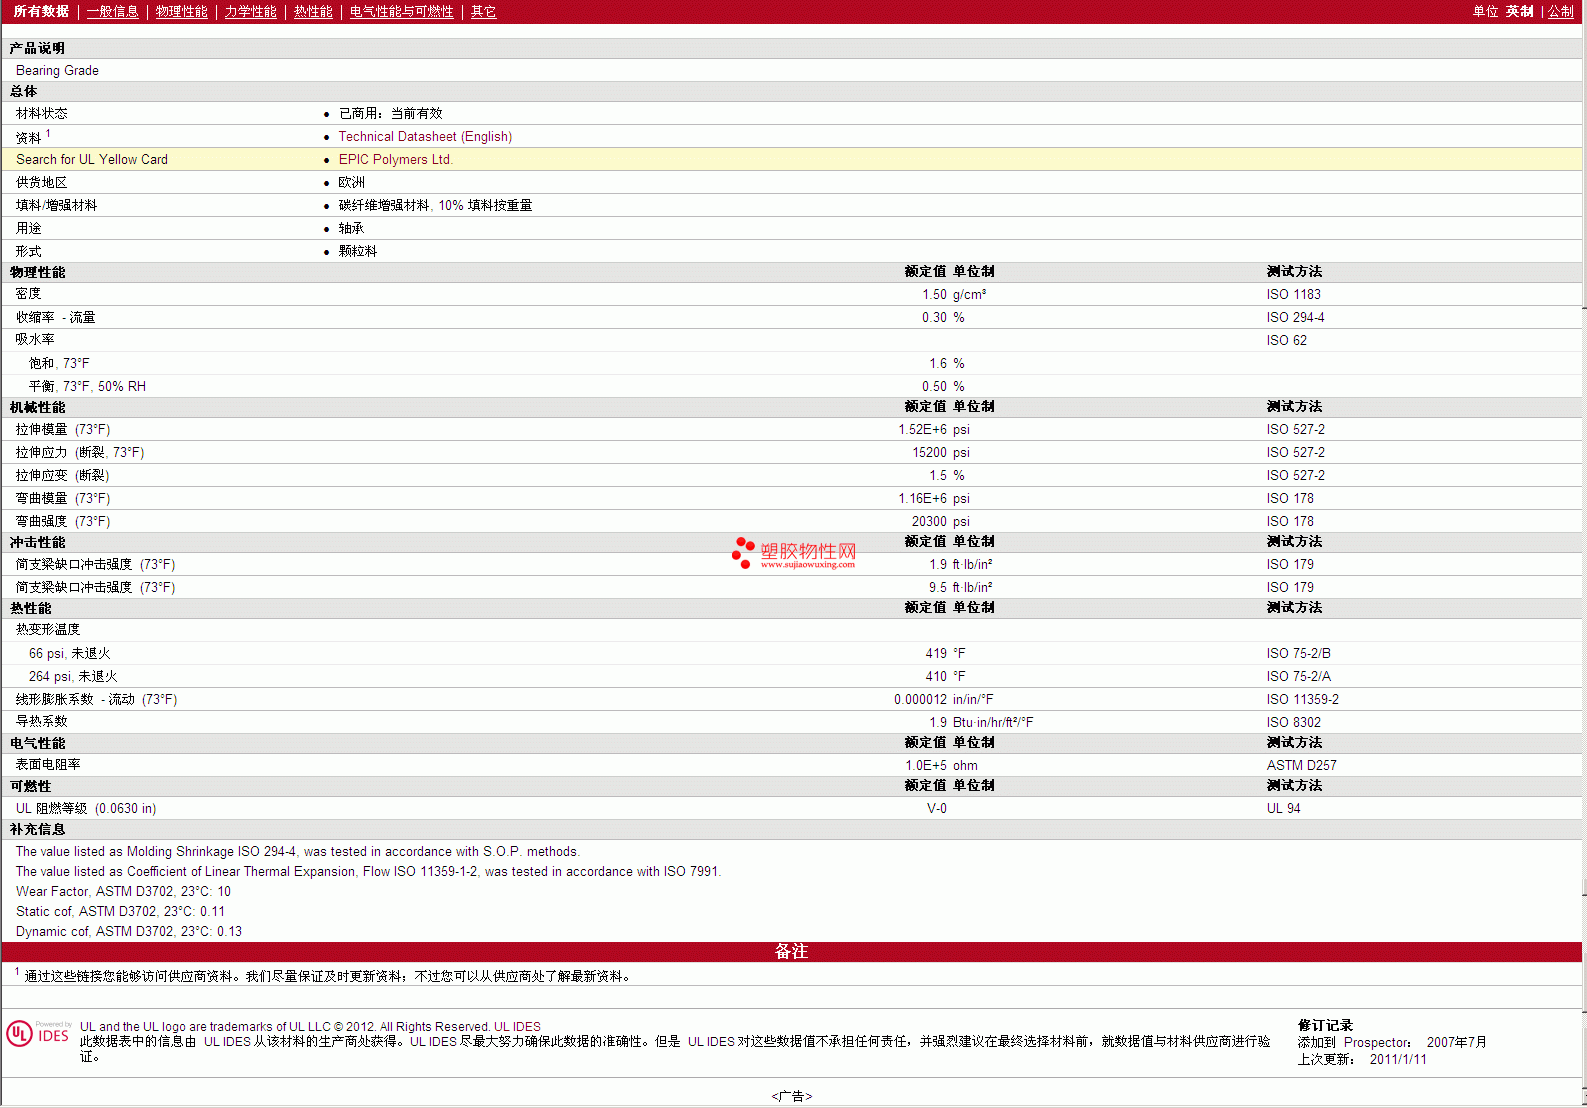Click Search for UL Yellow Card
This screenshot has width=1587, height=1108.
point(92,160)
